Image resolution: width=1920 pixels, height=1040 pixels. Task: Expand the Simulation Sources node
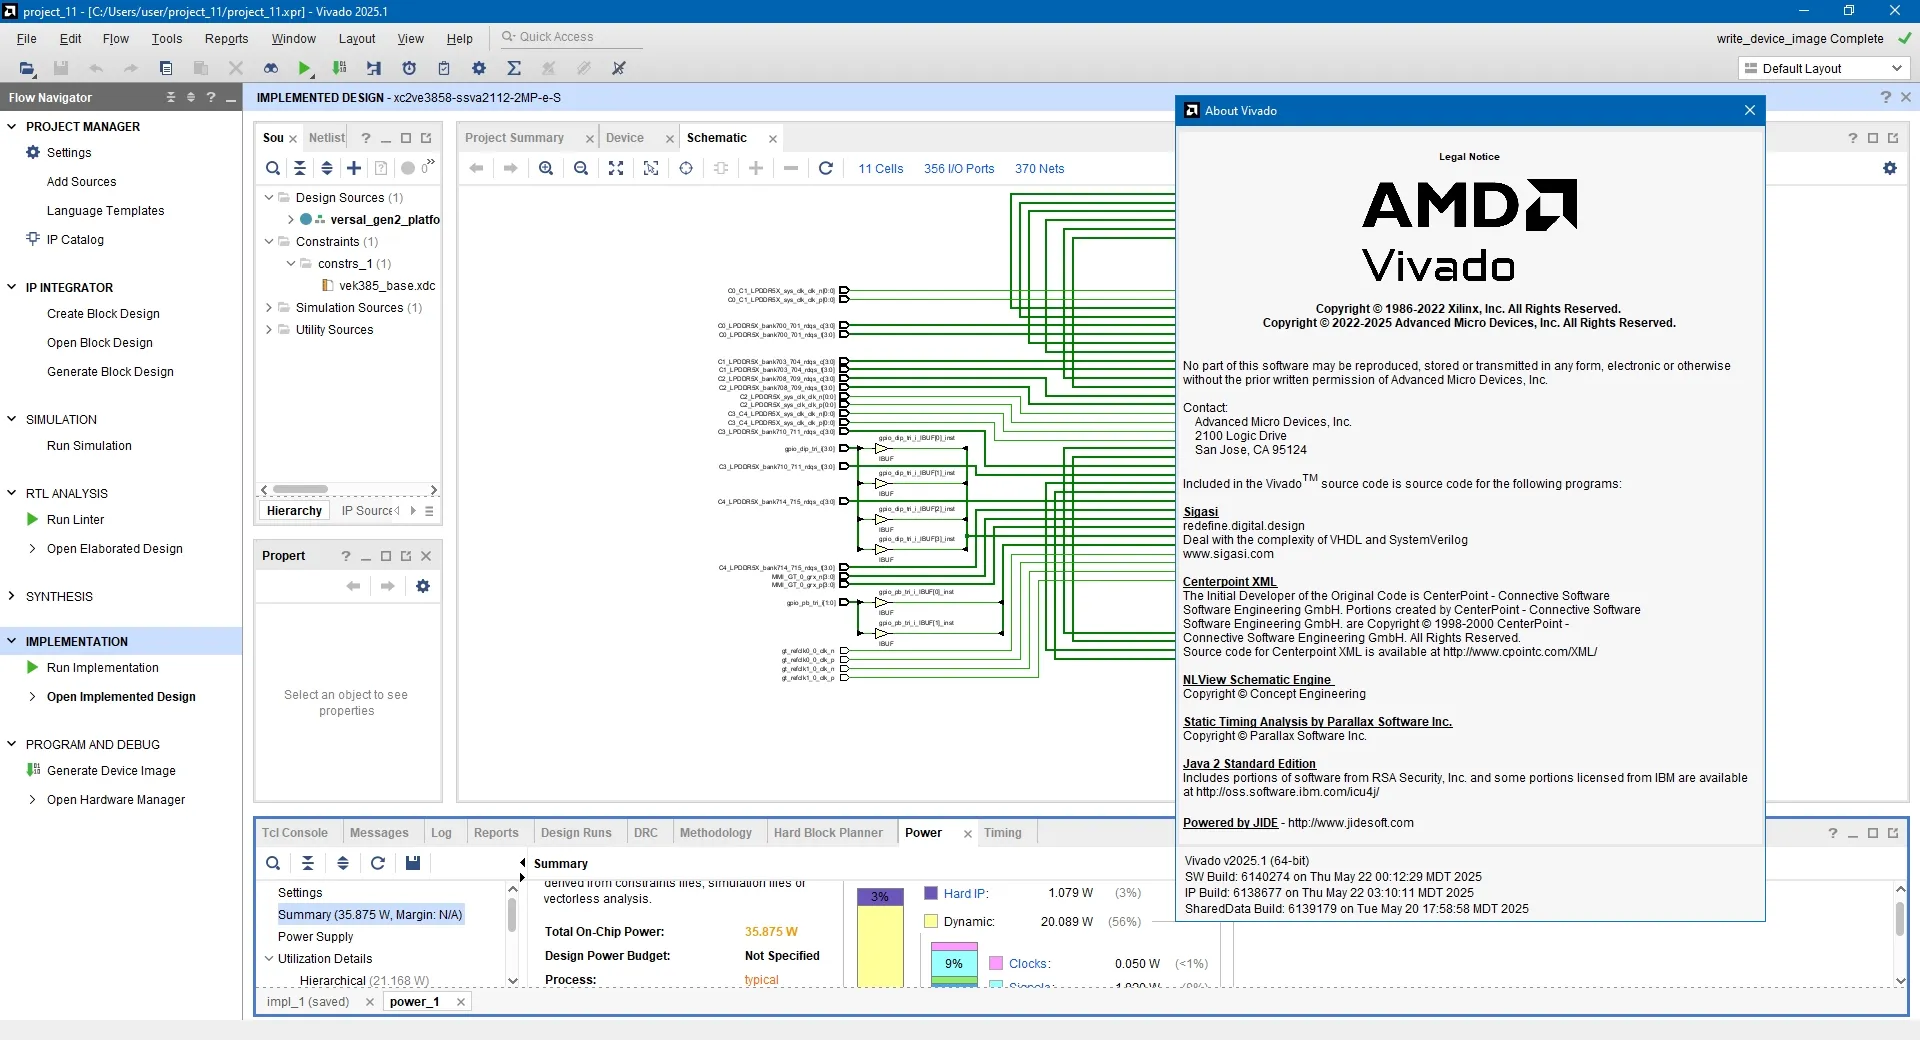(269, 307)
